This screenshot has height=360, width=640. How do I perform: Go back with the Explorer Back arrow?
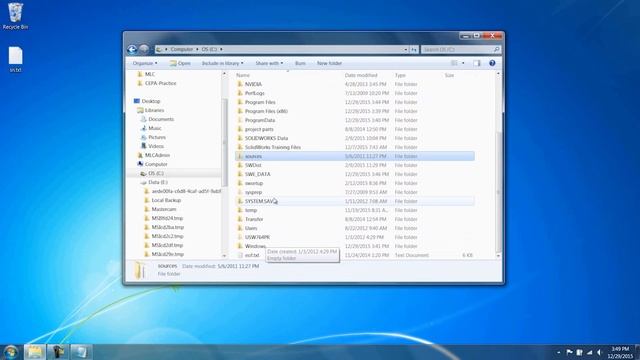click(132, 49)
